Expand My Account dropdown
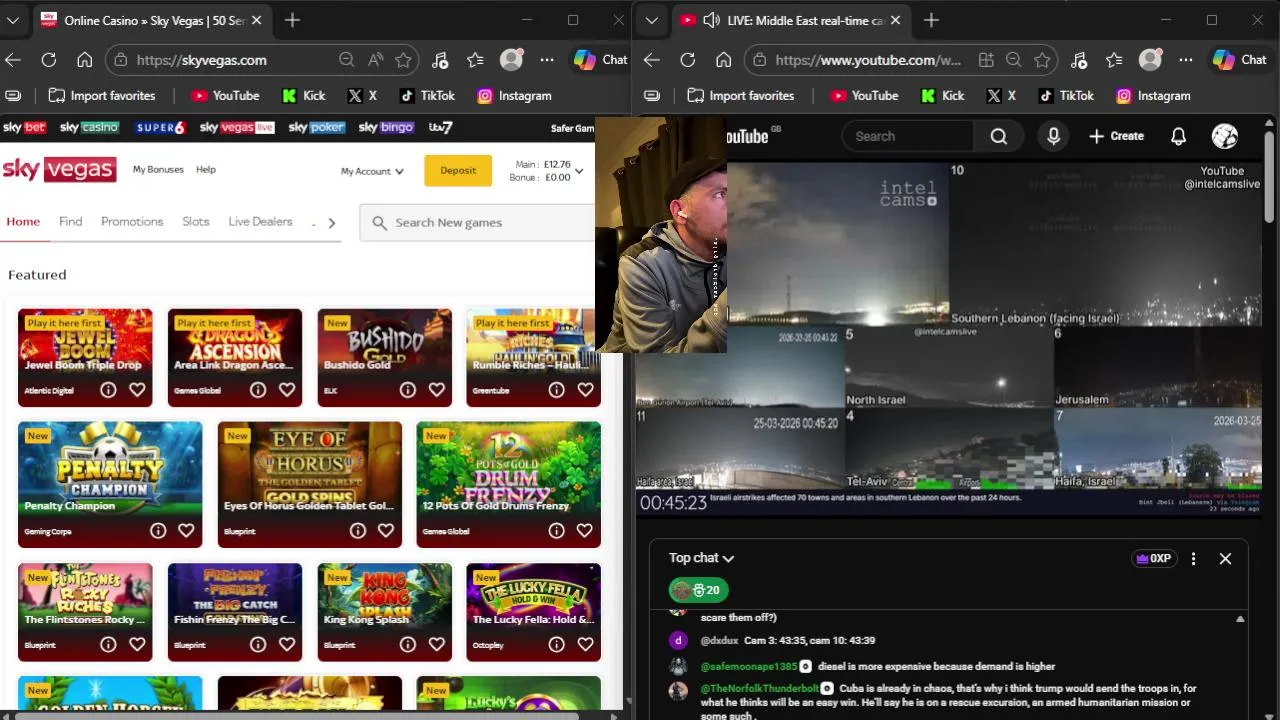 click(372, 171)
